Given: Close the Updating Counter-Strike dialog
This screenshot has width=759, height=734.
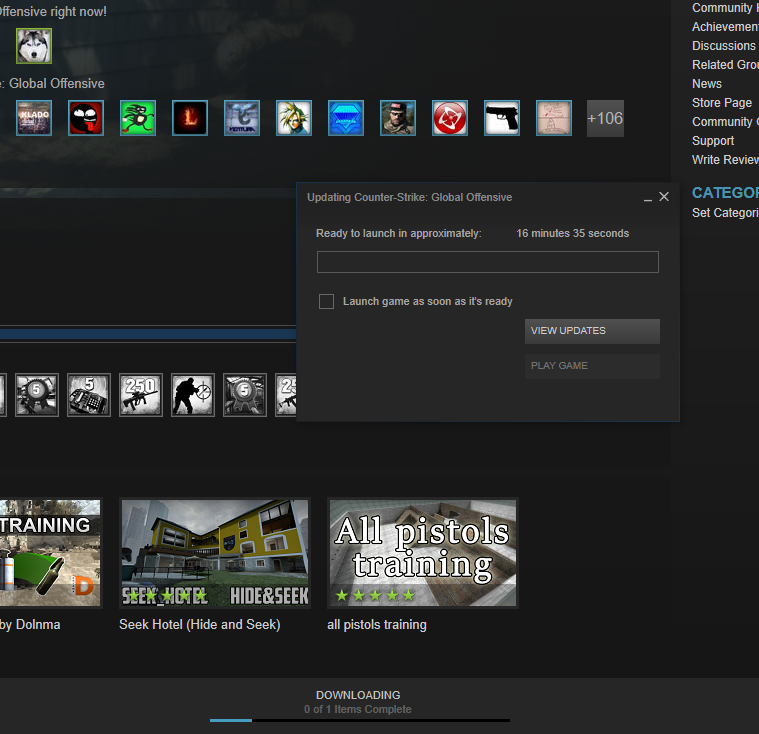Looking at the screenshot, I should point(664,197).
